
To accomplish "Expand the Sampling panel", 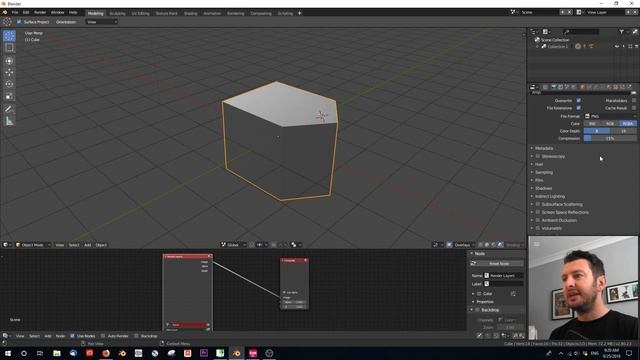I will click(x=544, y=172).
